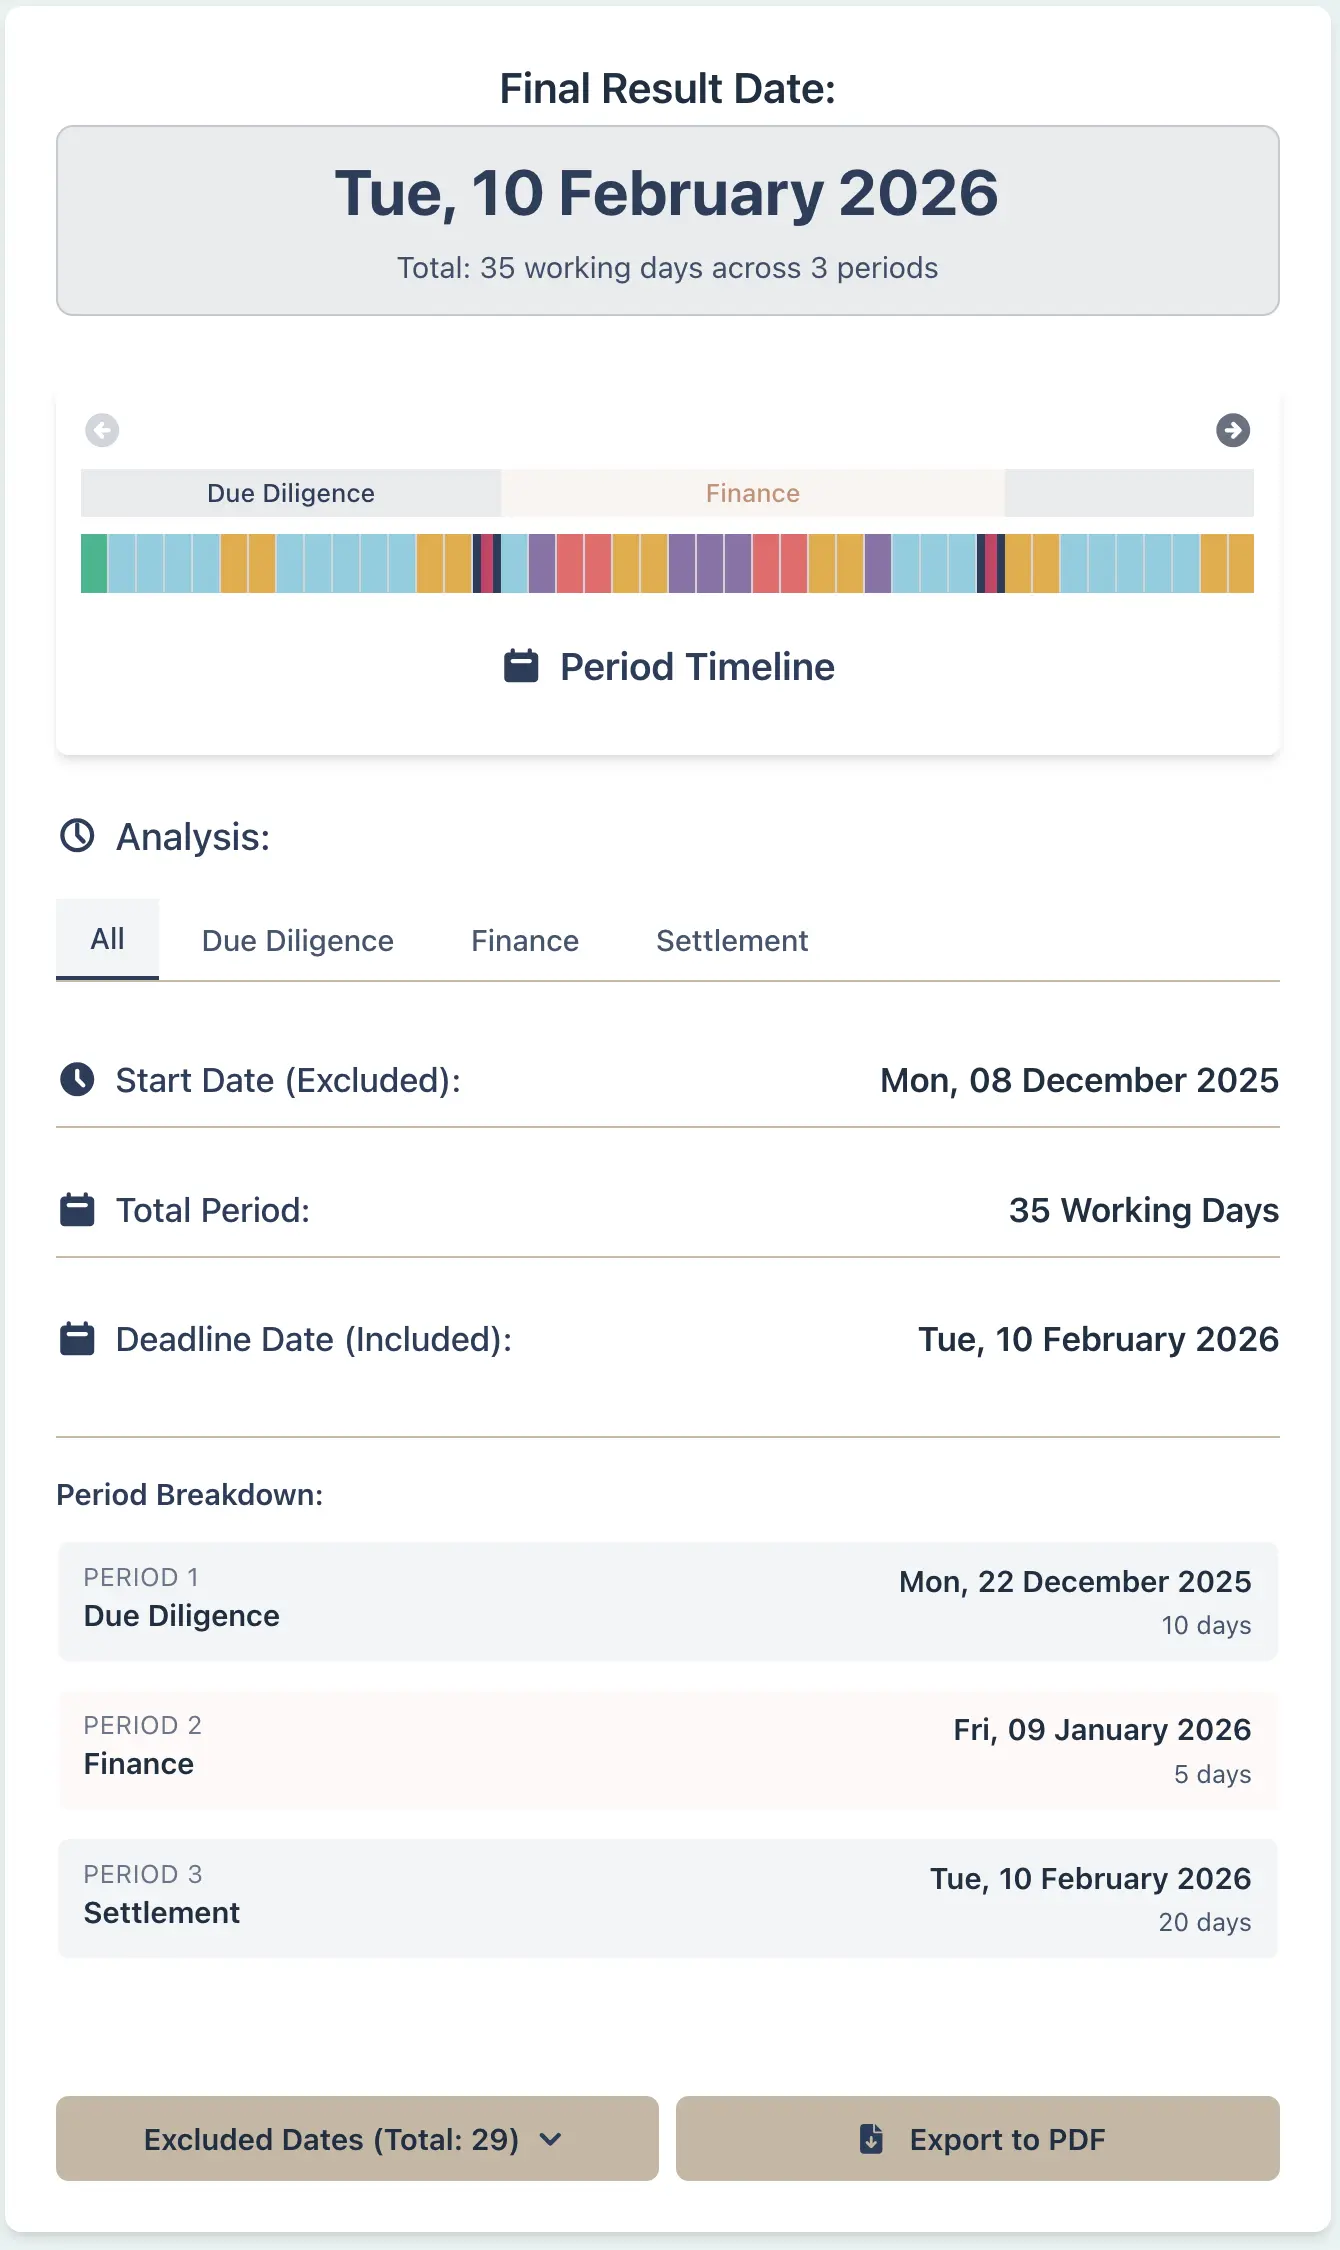Click the Finance label on the period timeline
This screenshot has height=2250, width=1340.
point(751,492)
